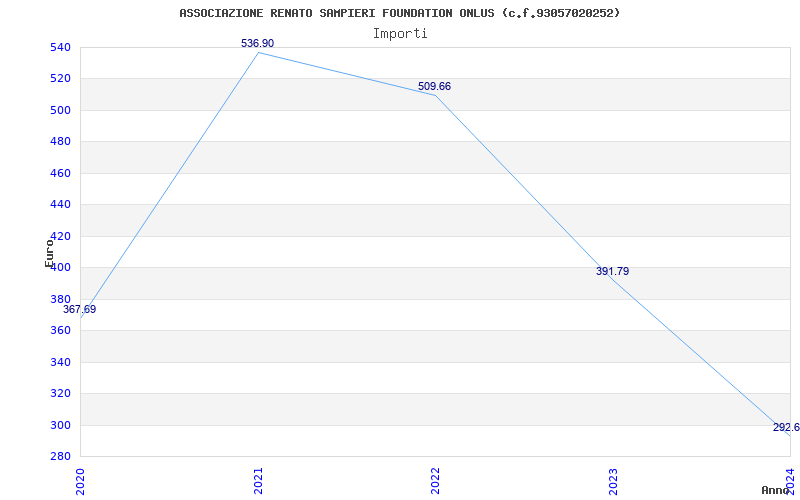This screenshot has width=800, height=500.
Task: Click the y-axis value 420
Action: pyautogui.click(x=60, y=236)
